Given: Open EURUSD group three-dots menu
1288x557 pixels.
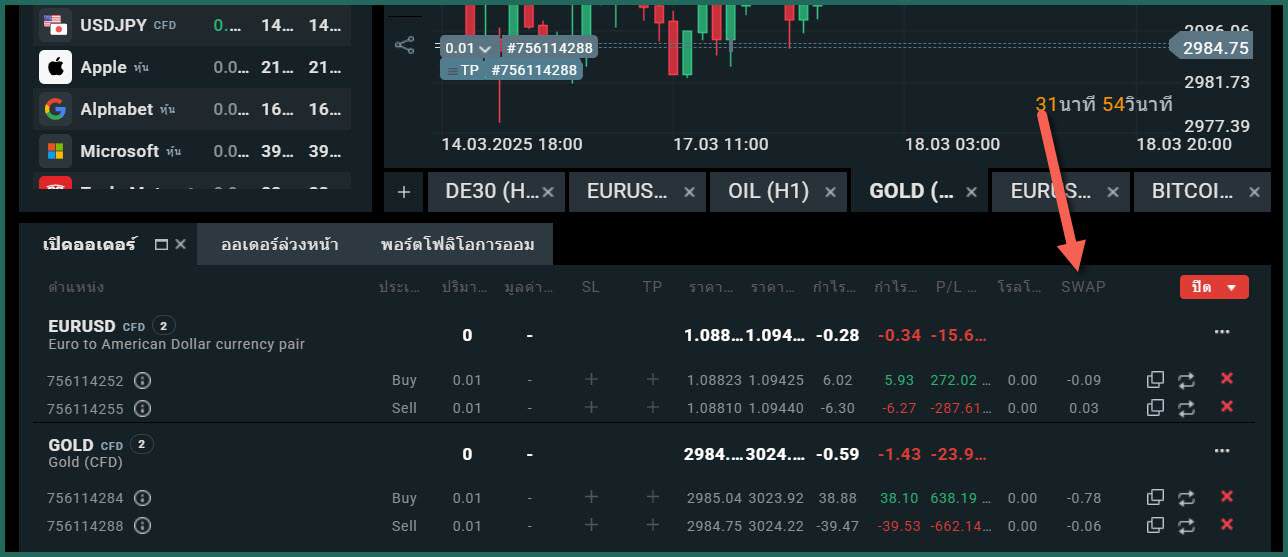Looking at the screenshot, I should (1222, 331).
